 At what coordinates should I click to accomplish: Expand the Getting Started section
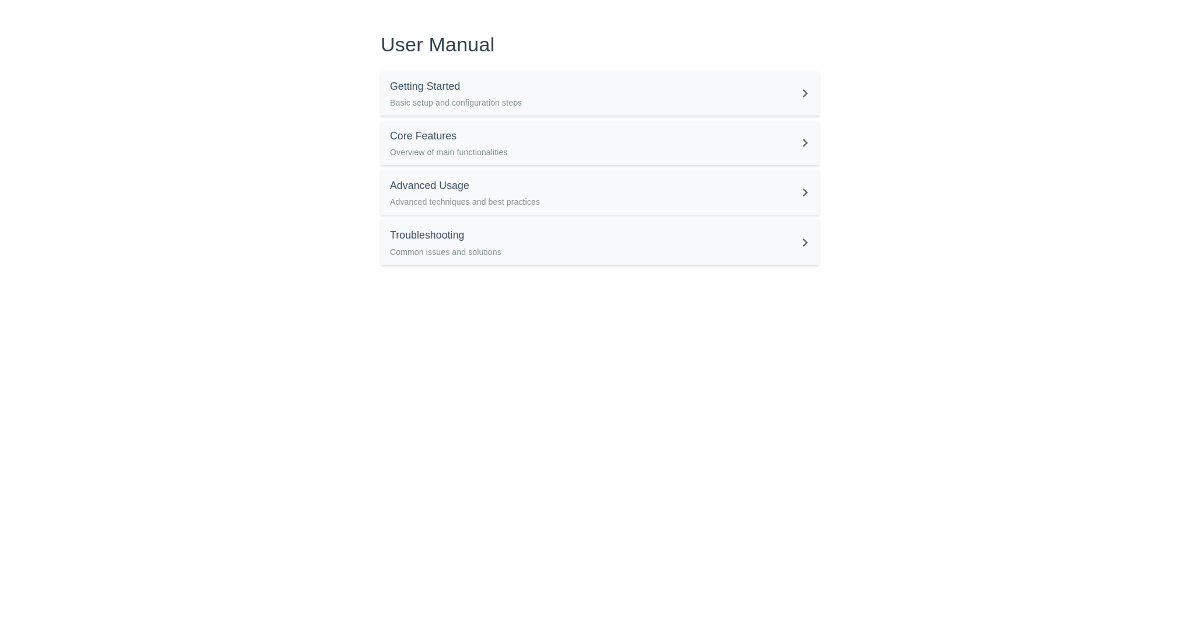600,93
